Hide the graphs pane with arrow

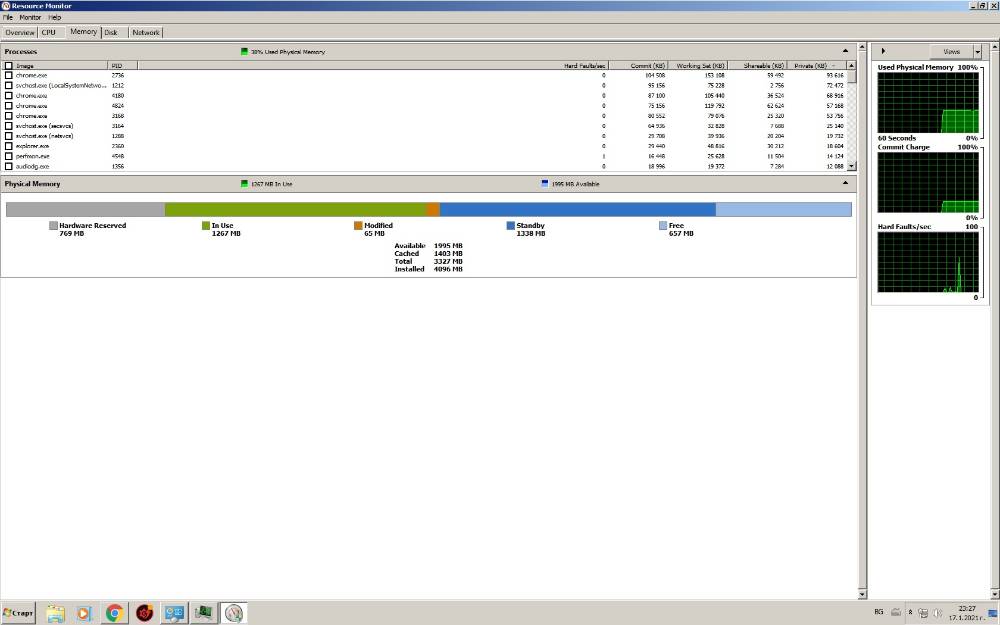click(883, 51)
